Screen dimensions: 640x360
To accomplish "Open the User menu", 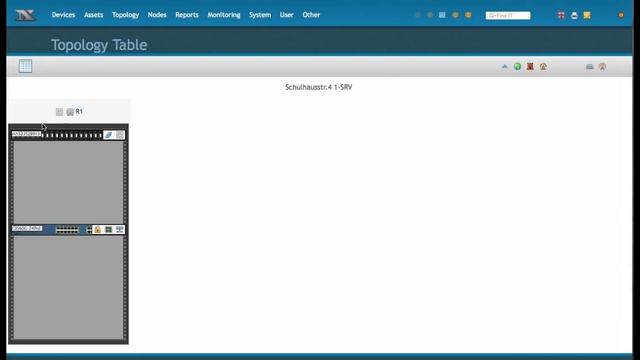I will coord(287,15).
